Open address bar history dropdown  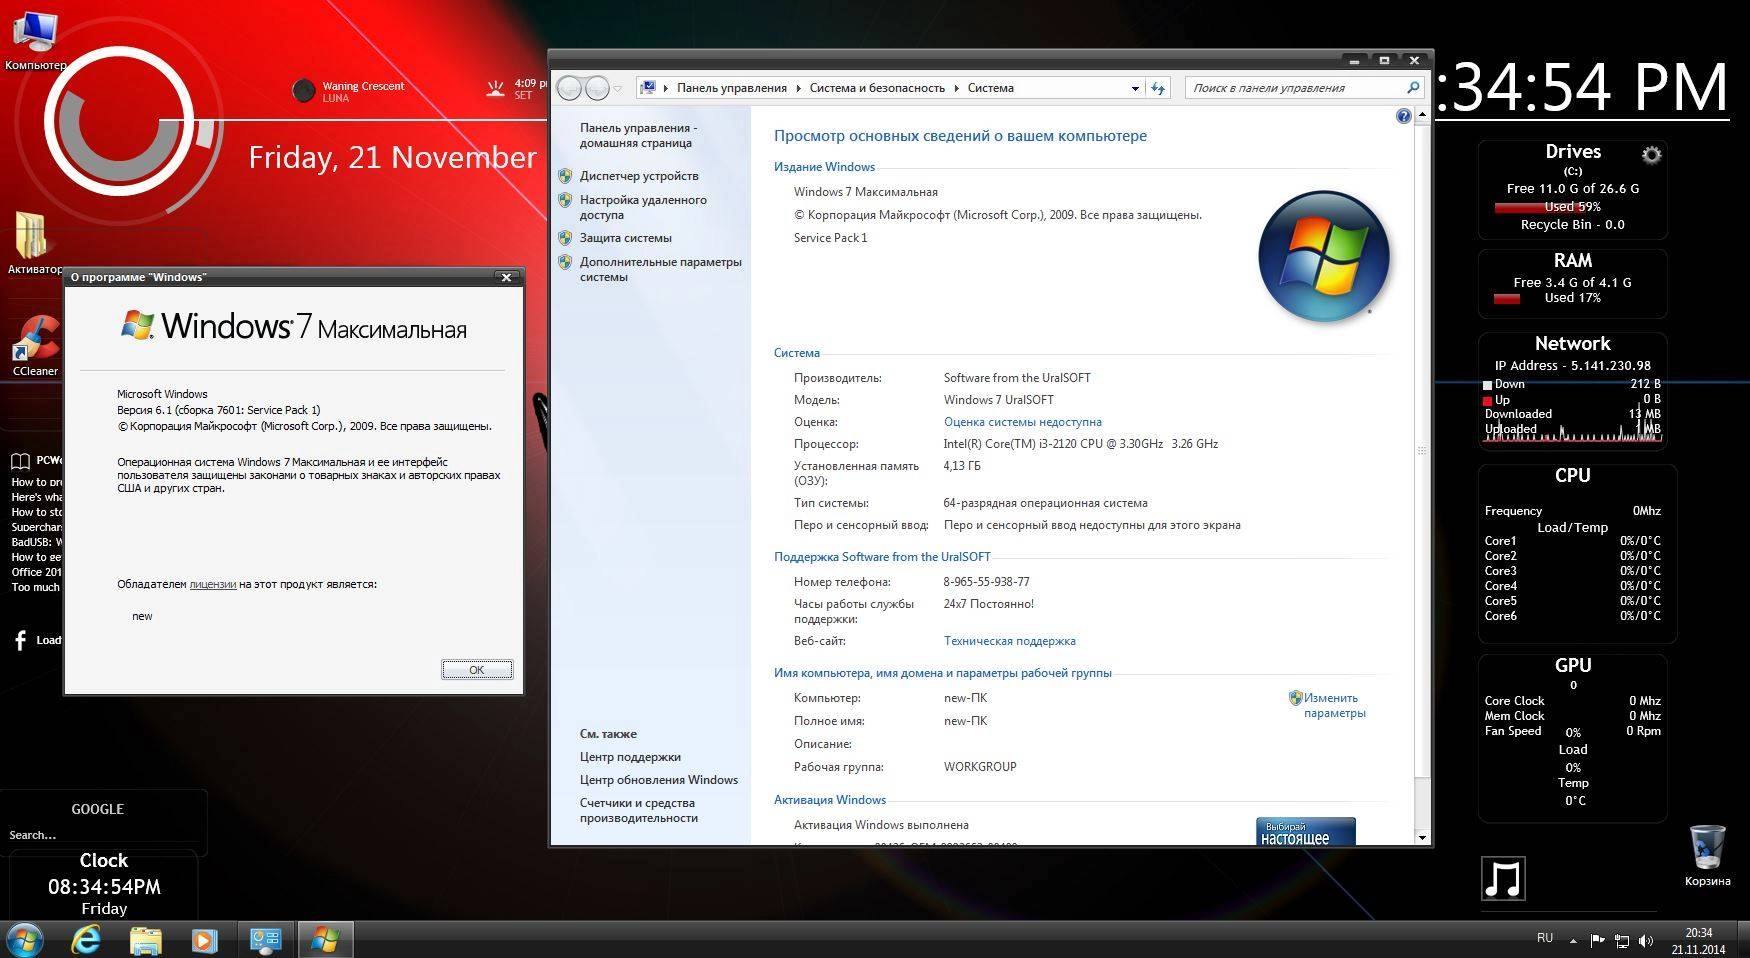pyautogui.click(x=1135, y=88)
